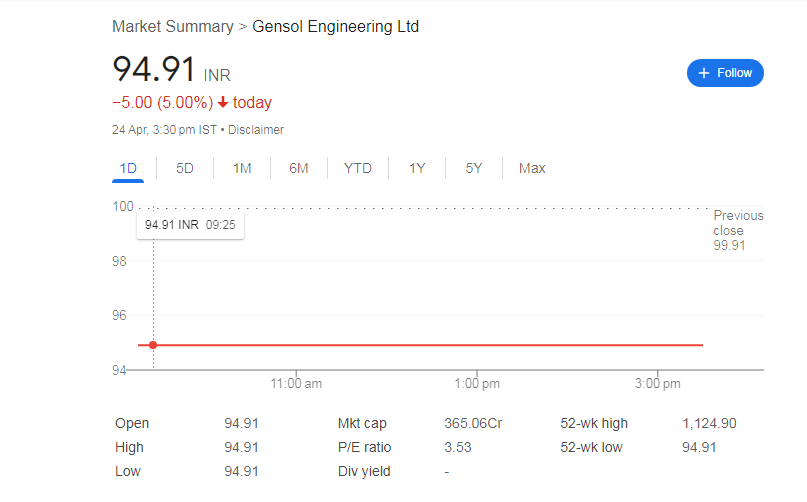Click the −5.00 (5.00%) change text
The image size is (807, 502).
coord(163,102)
